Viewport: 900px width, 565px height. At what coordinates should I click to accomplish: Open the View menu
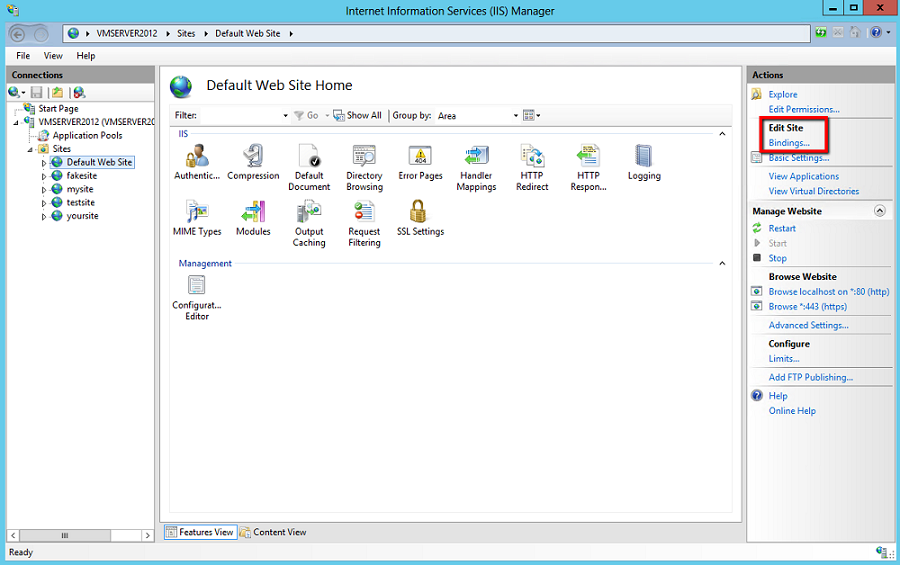(x=53, y=56)
